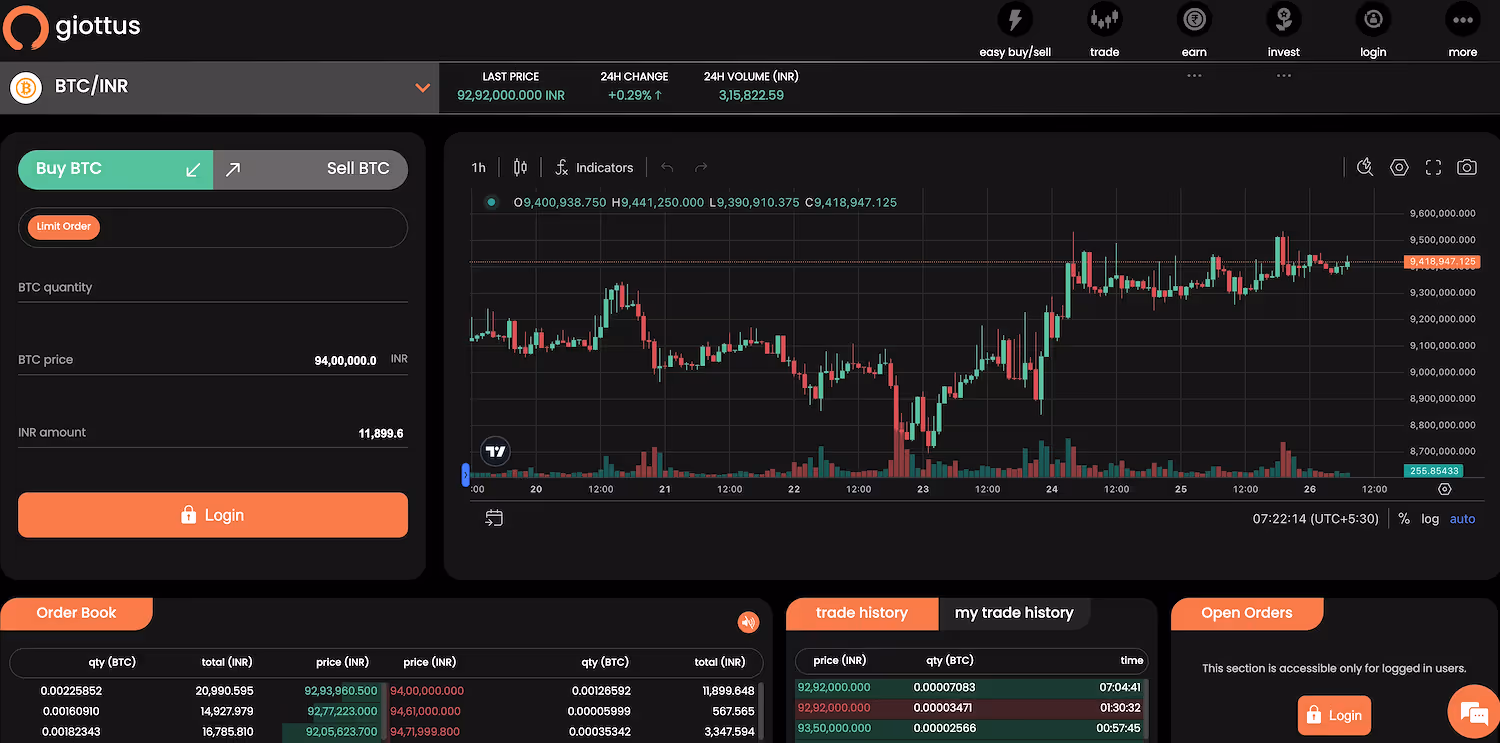1500x743 pixels.
Task: Click the large orange Login button
Action: click(213, 515)
